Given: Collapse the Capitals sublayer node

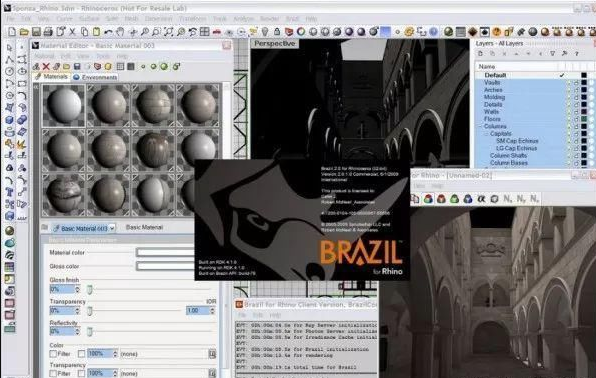Looking at the screenshot, I should [x=486, y=133].
